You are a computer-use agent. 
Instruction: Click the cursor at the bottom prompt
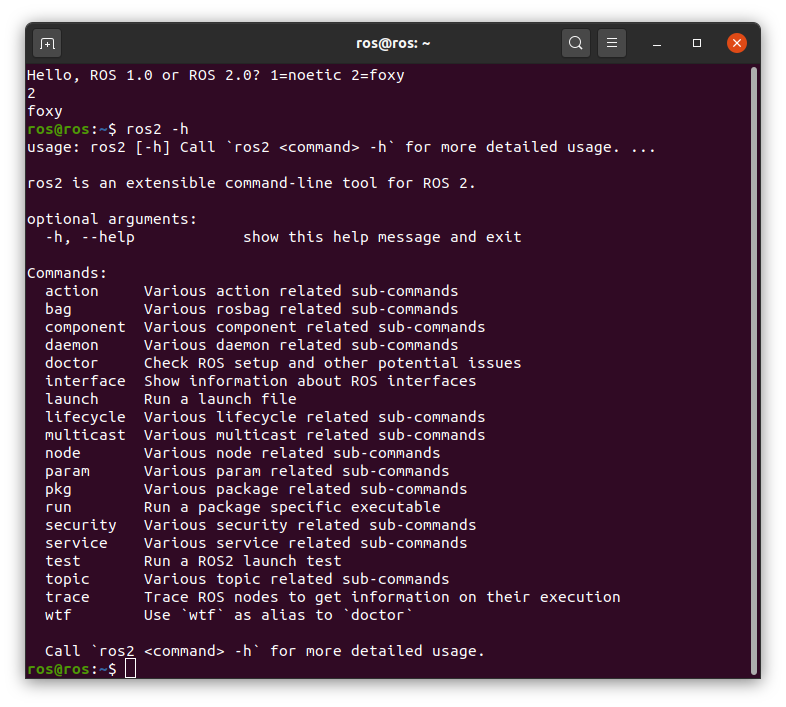130,668
